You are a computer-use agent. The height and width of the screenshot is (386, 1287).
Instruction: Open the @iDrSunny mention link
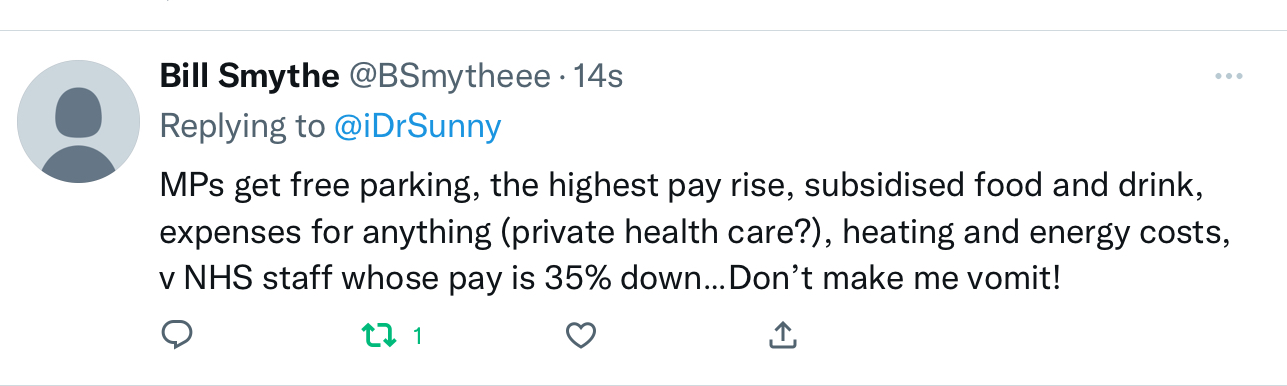[417, 127]
